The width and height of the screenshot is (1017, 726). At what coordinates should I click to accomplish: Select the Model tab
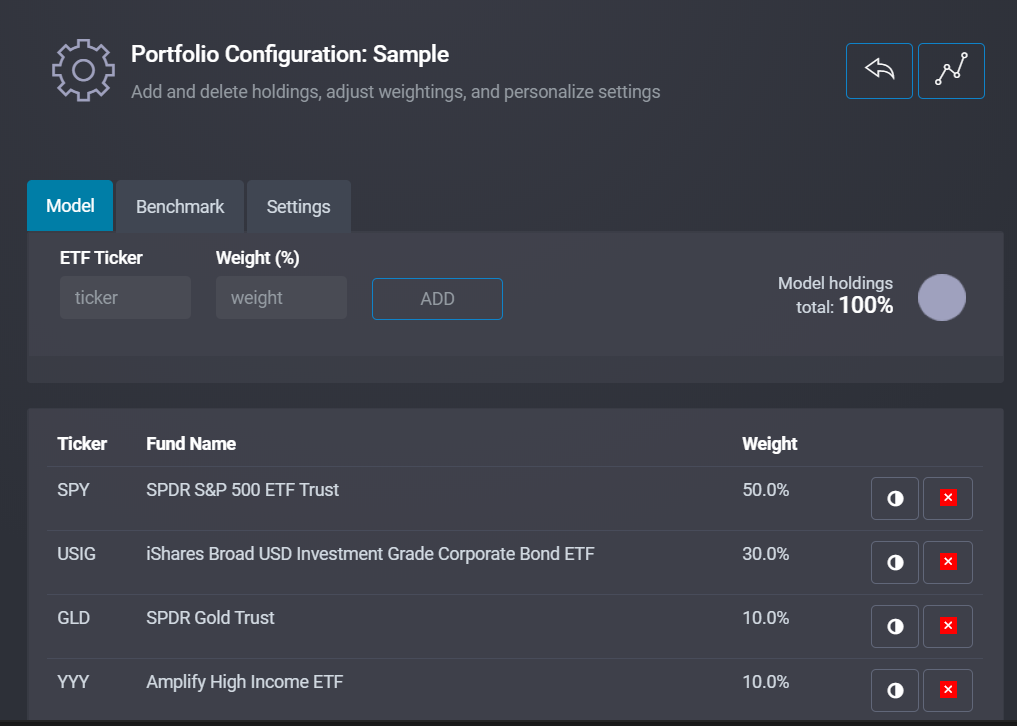click(x=70, y=206)
